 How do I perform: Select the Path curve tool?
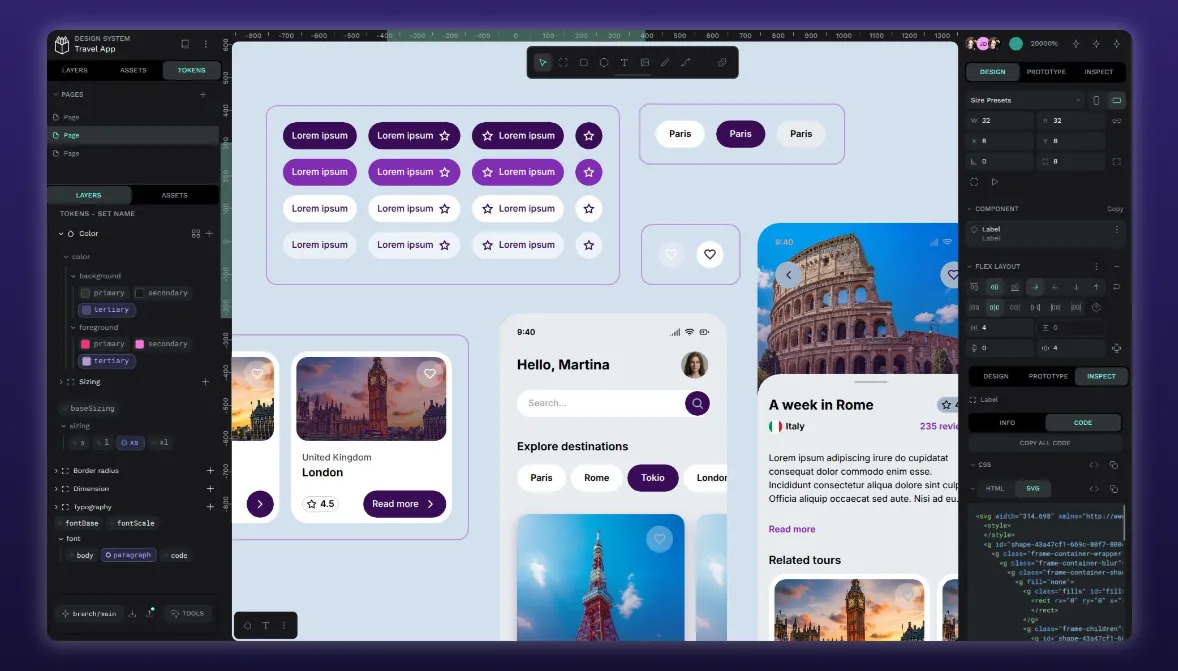pyautogui.click(x=686, y=62)
